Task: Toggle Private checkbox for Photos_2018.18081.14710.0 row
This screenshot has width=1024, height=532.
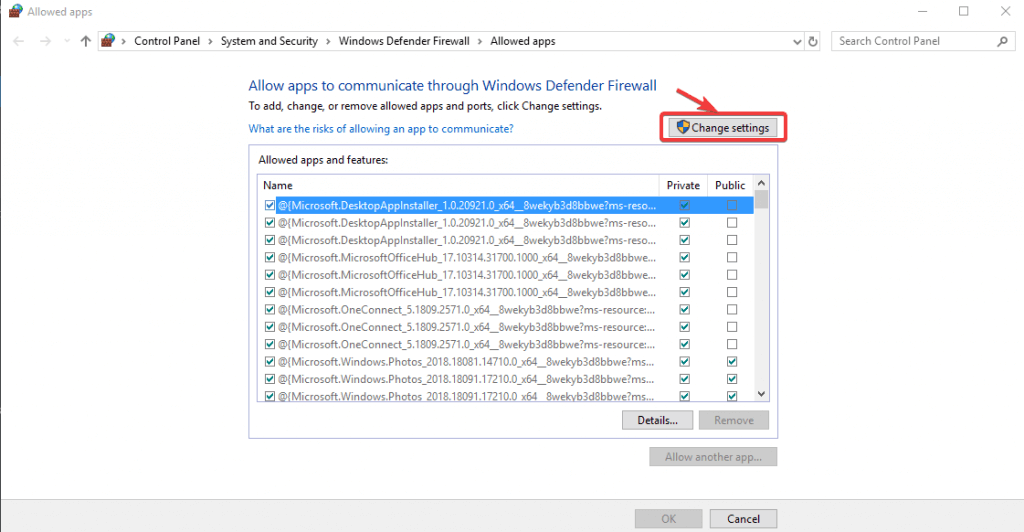Action: point(684,362)
